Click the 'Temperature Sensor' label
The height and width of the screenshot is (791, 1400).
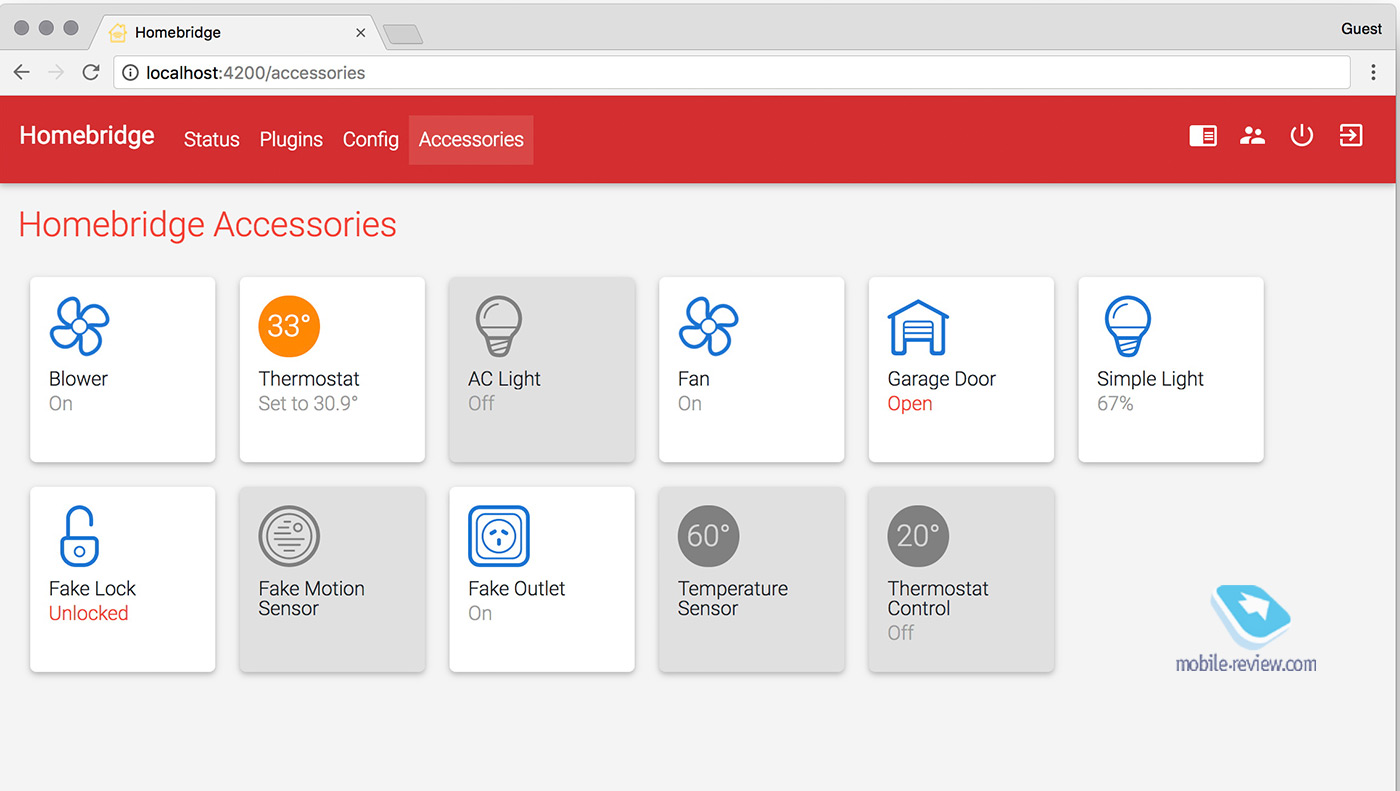[x=733, y=598]
